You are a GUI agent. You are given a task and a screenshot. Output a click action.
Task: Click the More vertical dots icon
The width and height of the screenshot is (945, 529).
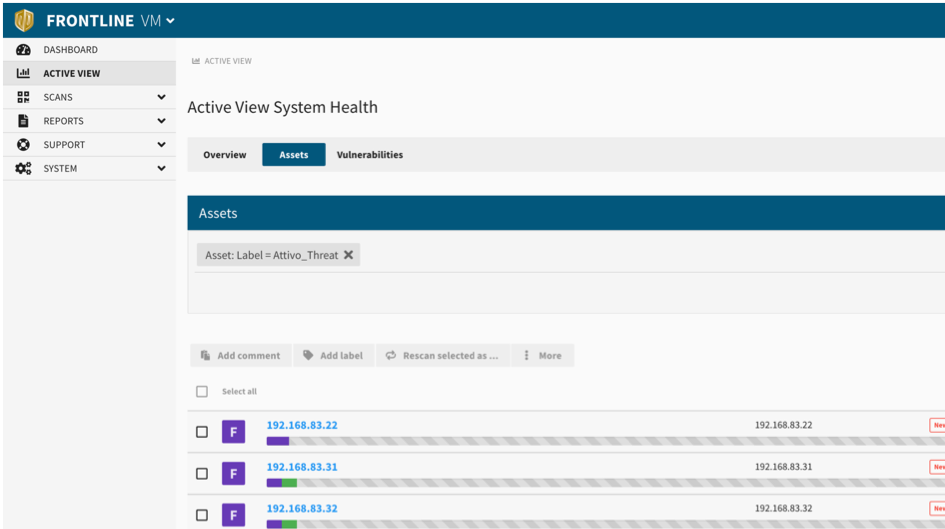pos(526,355)
